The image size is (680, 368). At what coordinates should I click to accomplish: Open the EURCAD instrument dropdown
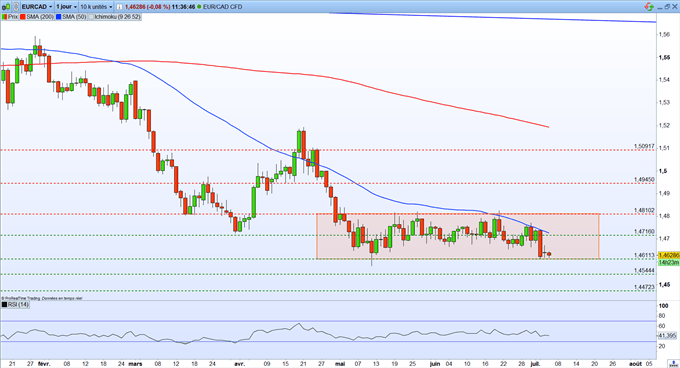[37, 7]
